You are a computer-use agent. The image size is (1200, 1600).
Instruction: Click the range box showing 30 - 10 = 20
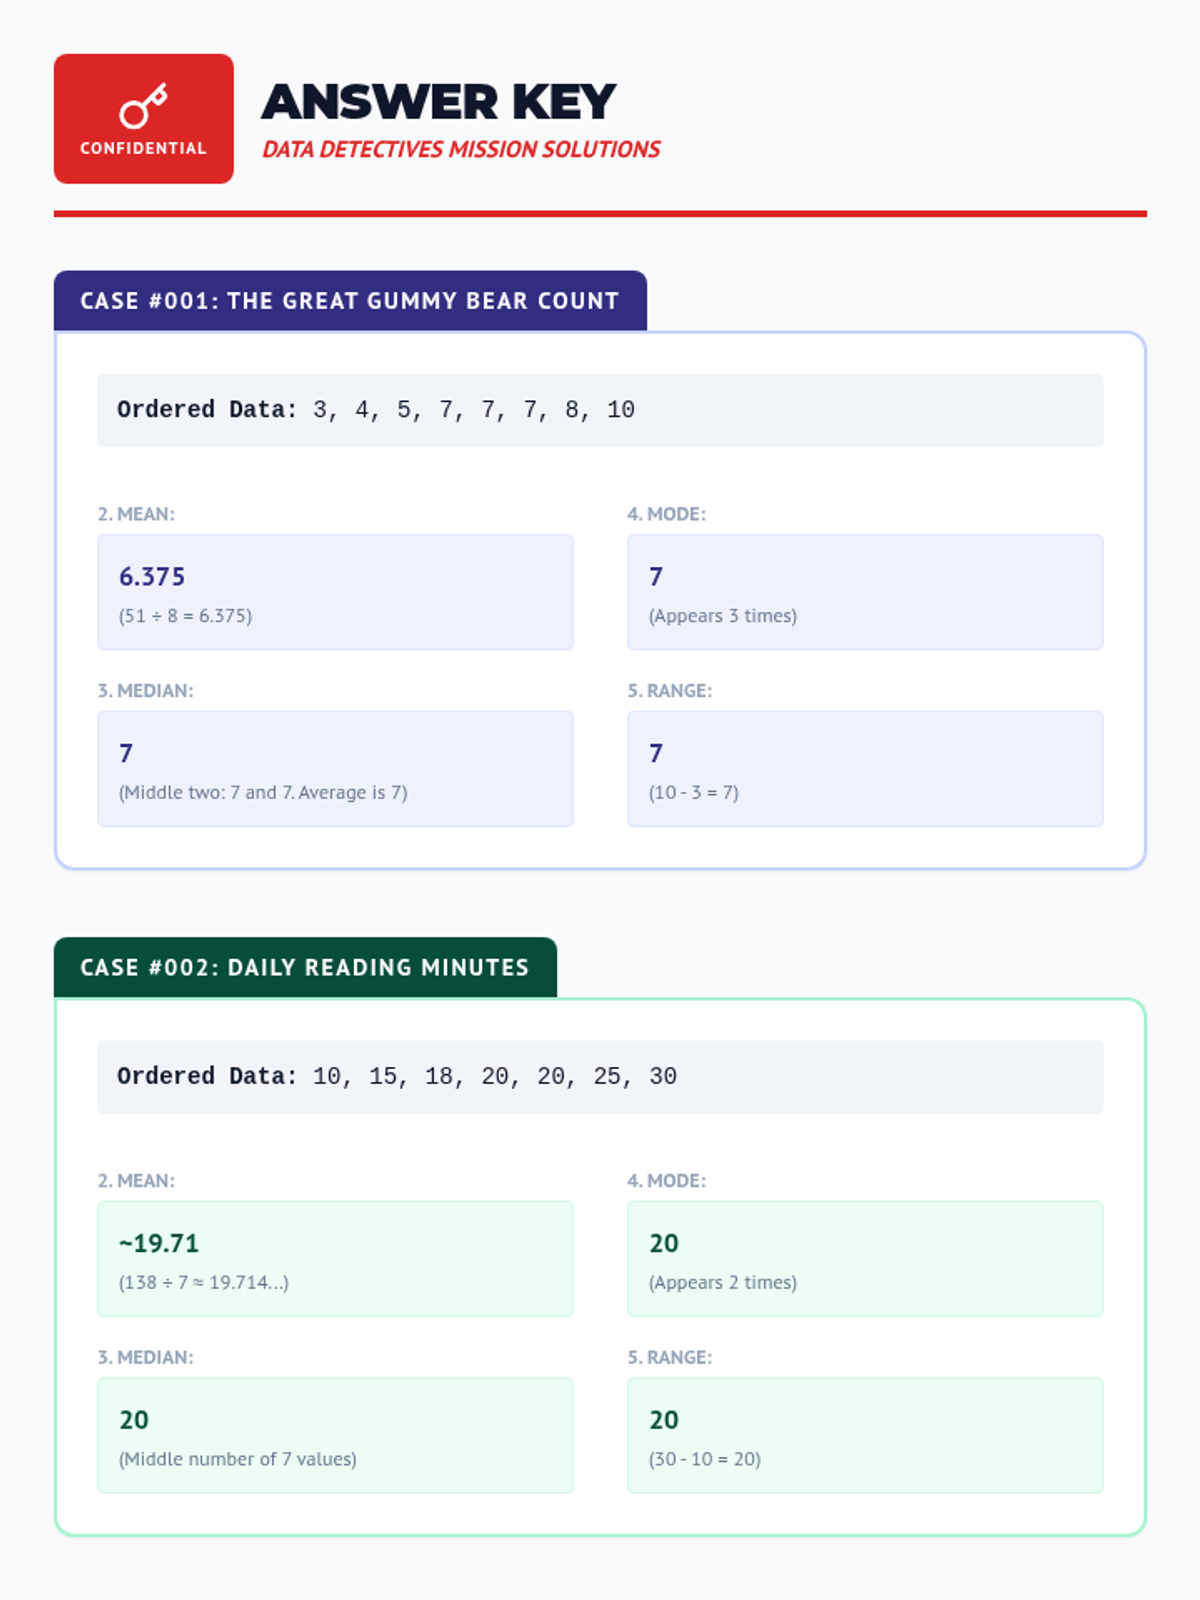(x=865, y=1436)
